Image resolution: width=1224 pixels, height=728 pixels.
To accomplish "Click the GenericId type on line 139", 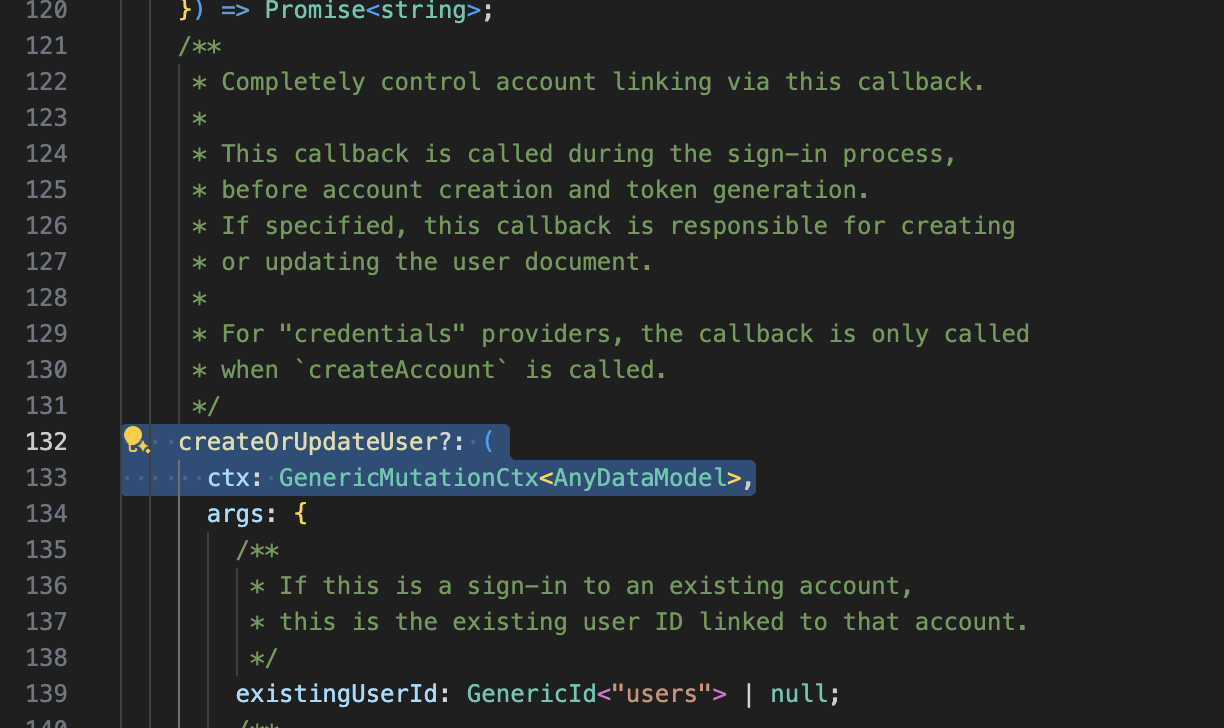I will coord(531,693).
